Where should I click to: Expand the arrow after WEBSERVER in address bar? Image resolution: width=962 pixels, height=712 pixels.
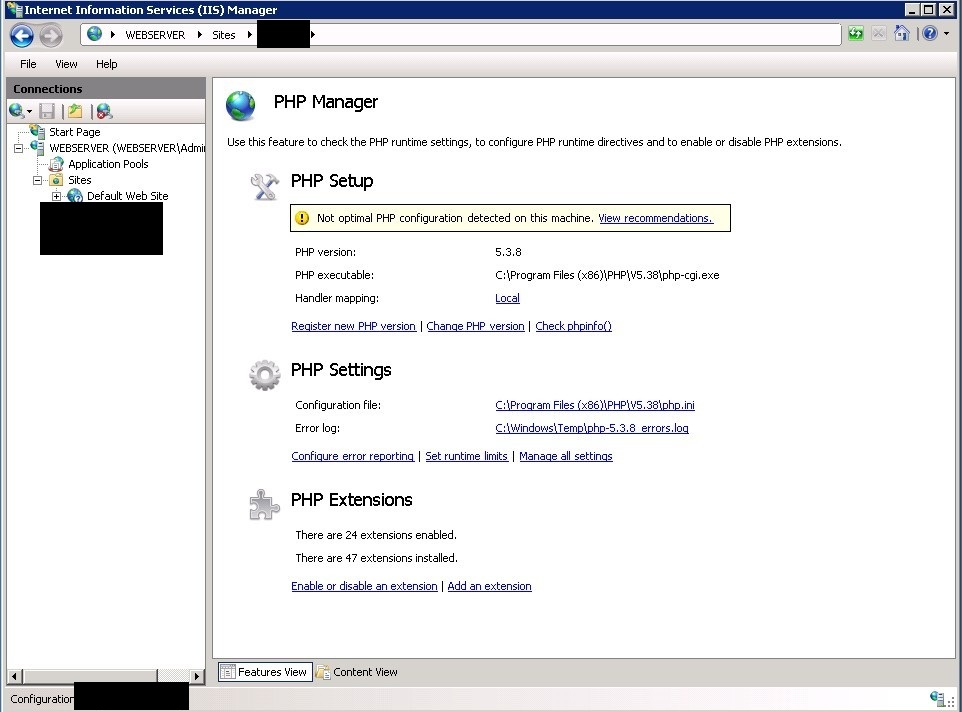pos(200,34)
